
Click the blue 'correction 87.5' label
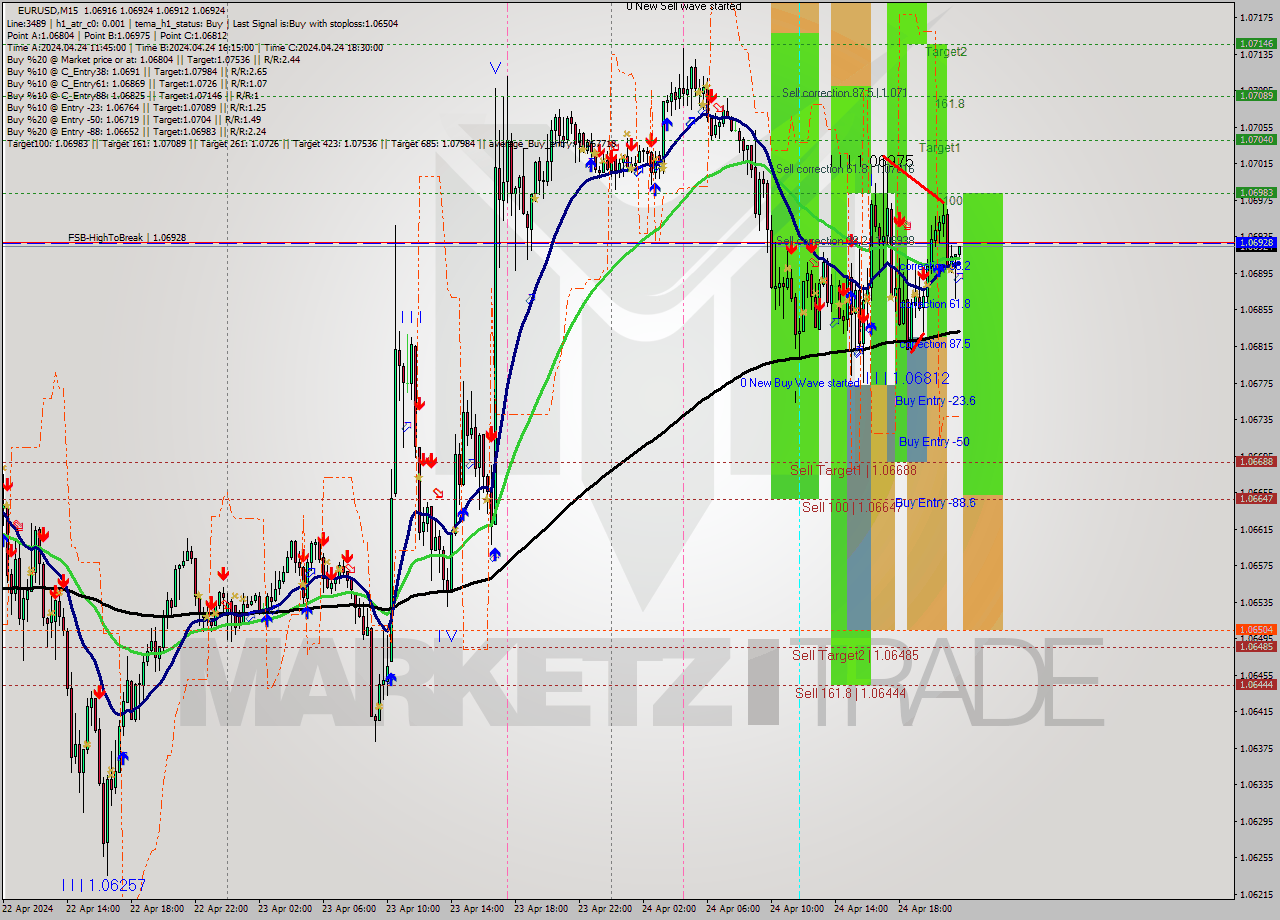pyautogui.click(x=935, y=344)
